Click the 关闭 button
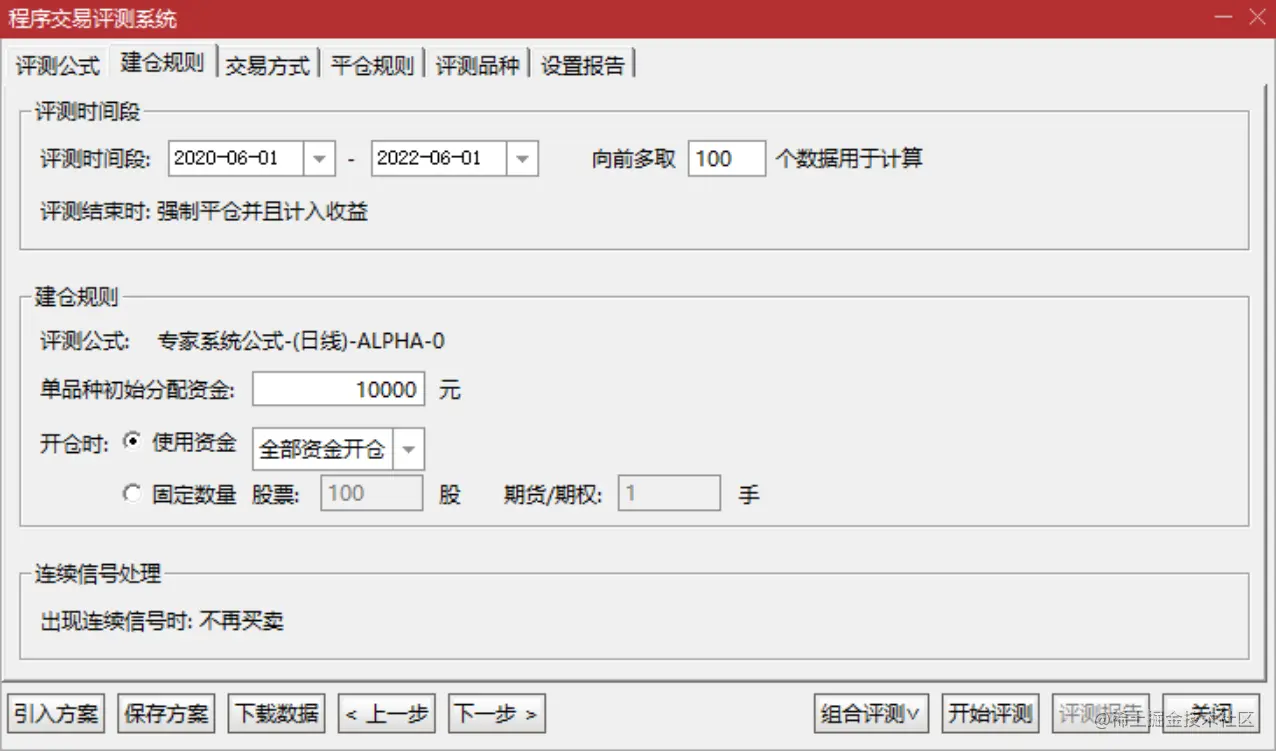The width and height of the screenshot is (1276, 751). [x=1210, y=714]
